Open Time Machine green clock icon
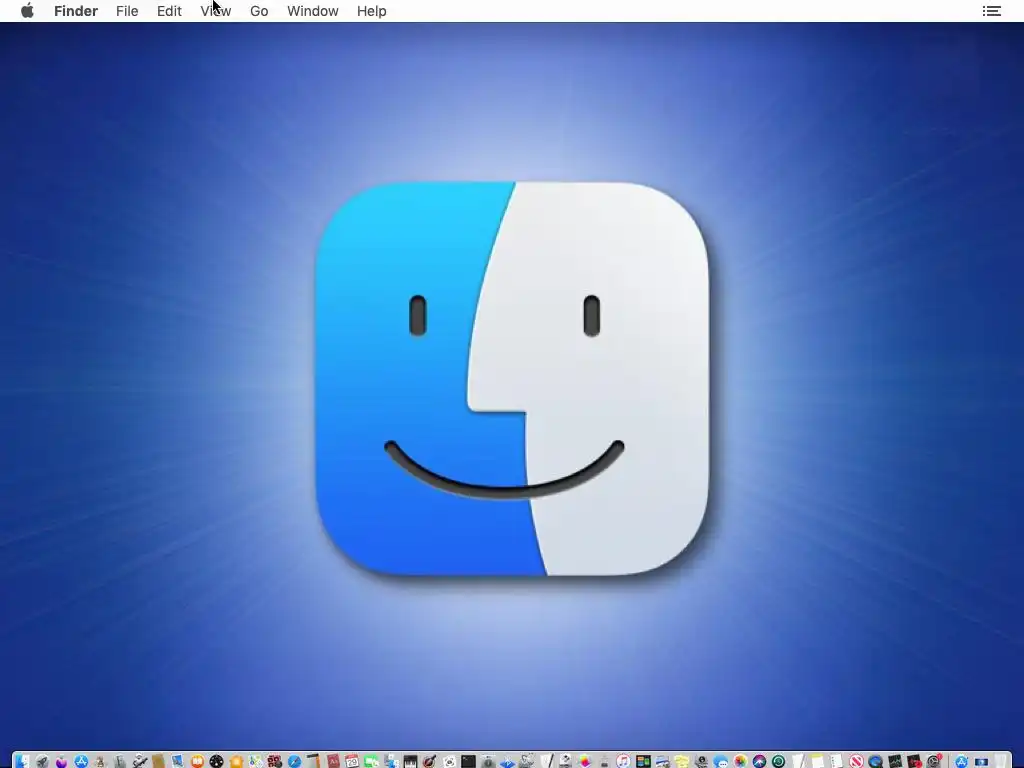 click(778, 761)
